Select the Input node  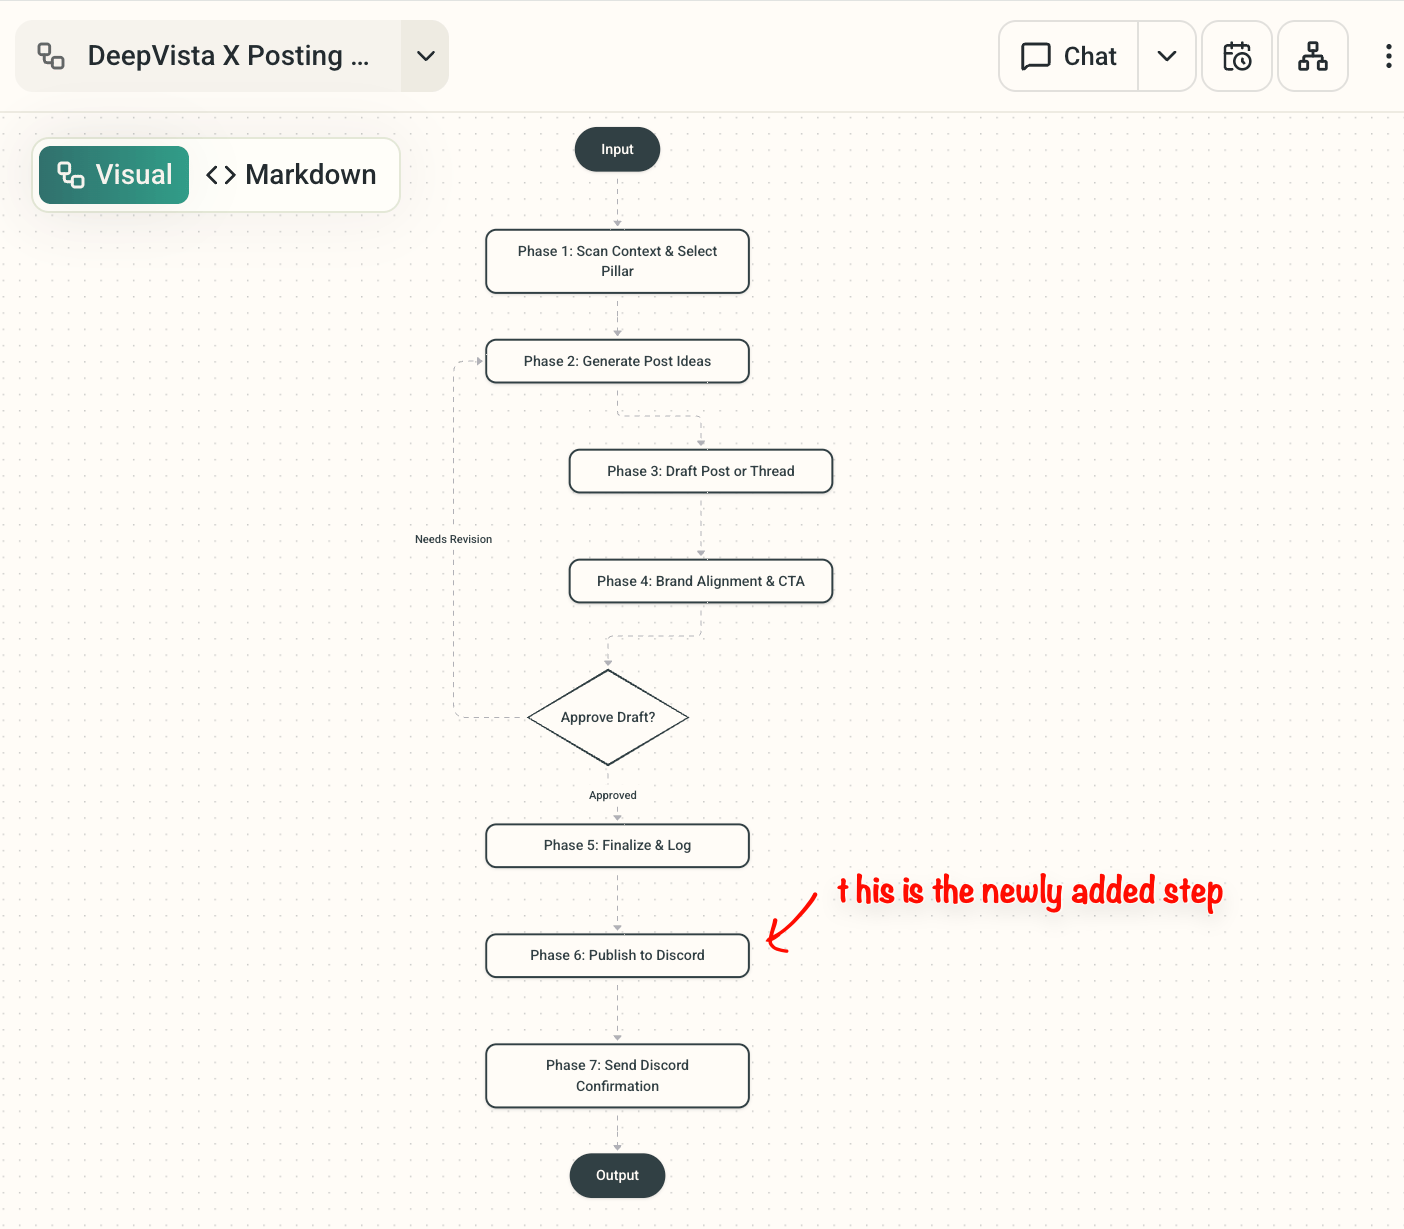(617, 149)
